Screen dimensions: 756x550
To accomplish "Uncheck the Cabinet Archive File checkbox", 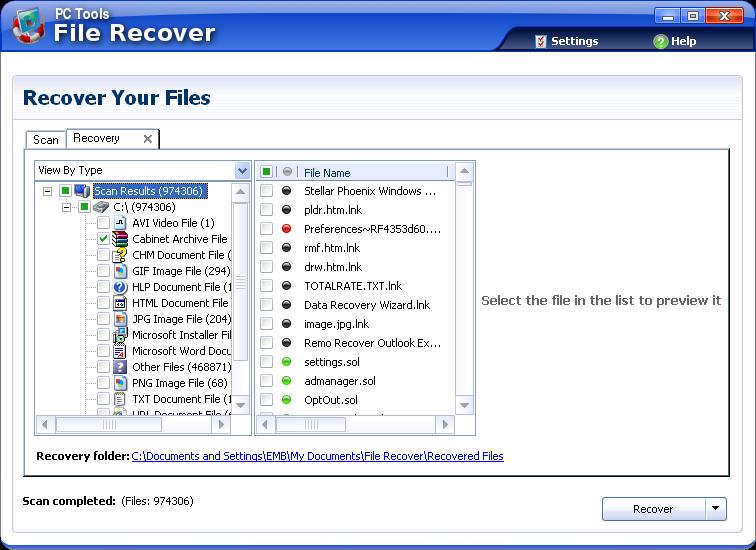I will (103, 239).
